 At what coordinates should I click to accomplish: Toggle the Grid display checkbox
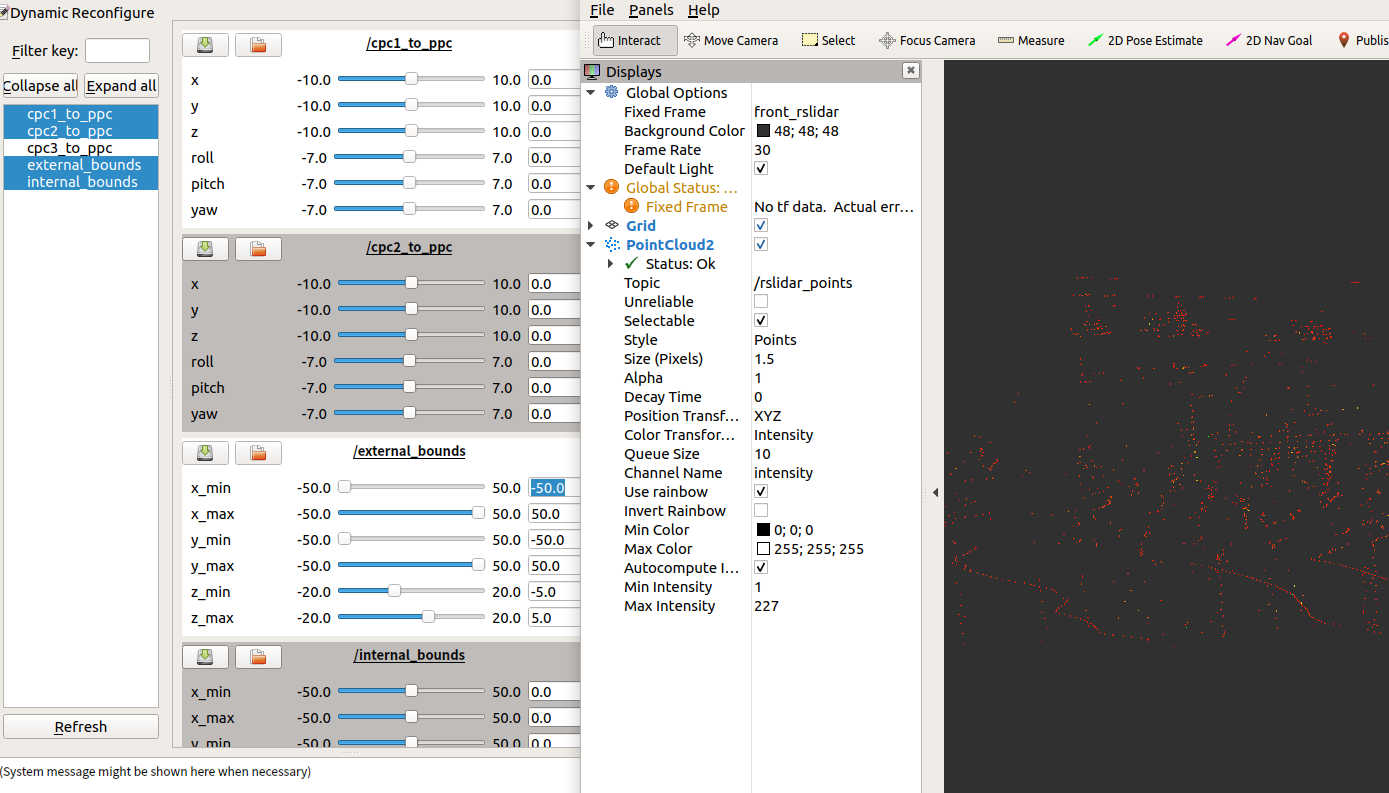click(x=761, y=225)
